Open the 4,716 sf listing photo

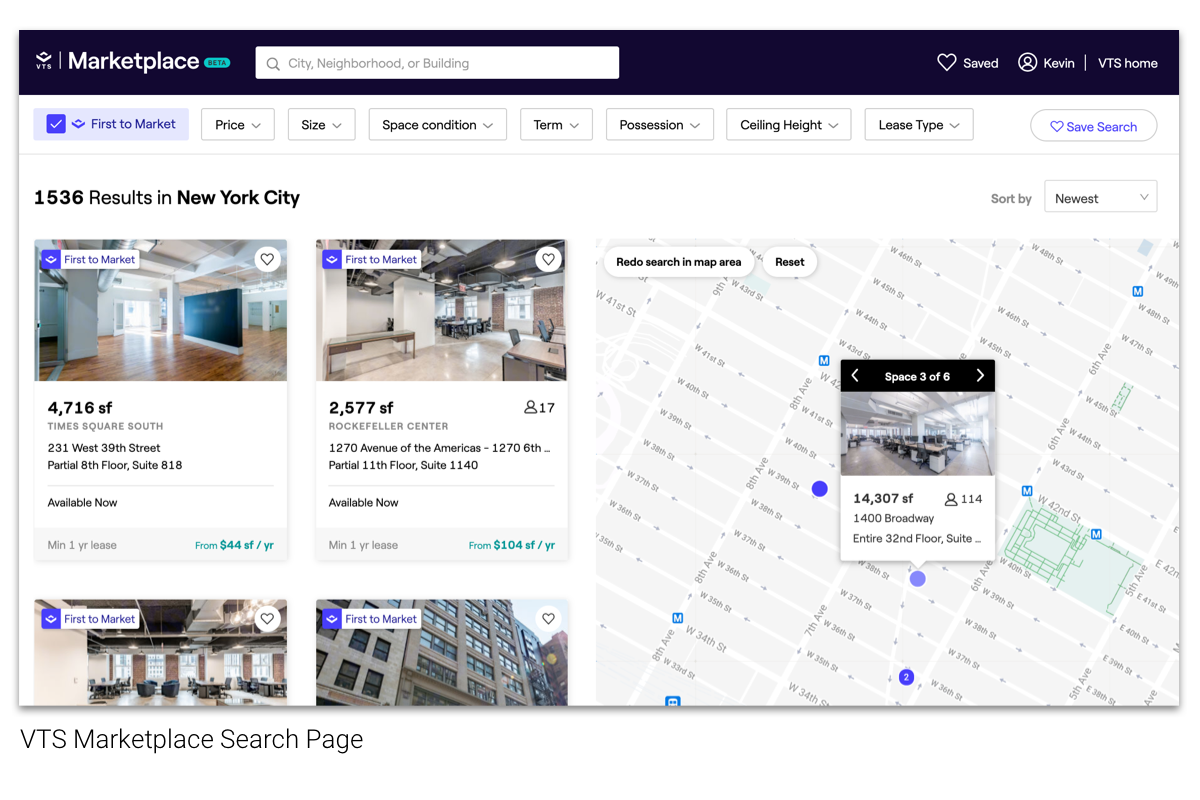tap(161, 310)
